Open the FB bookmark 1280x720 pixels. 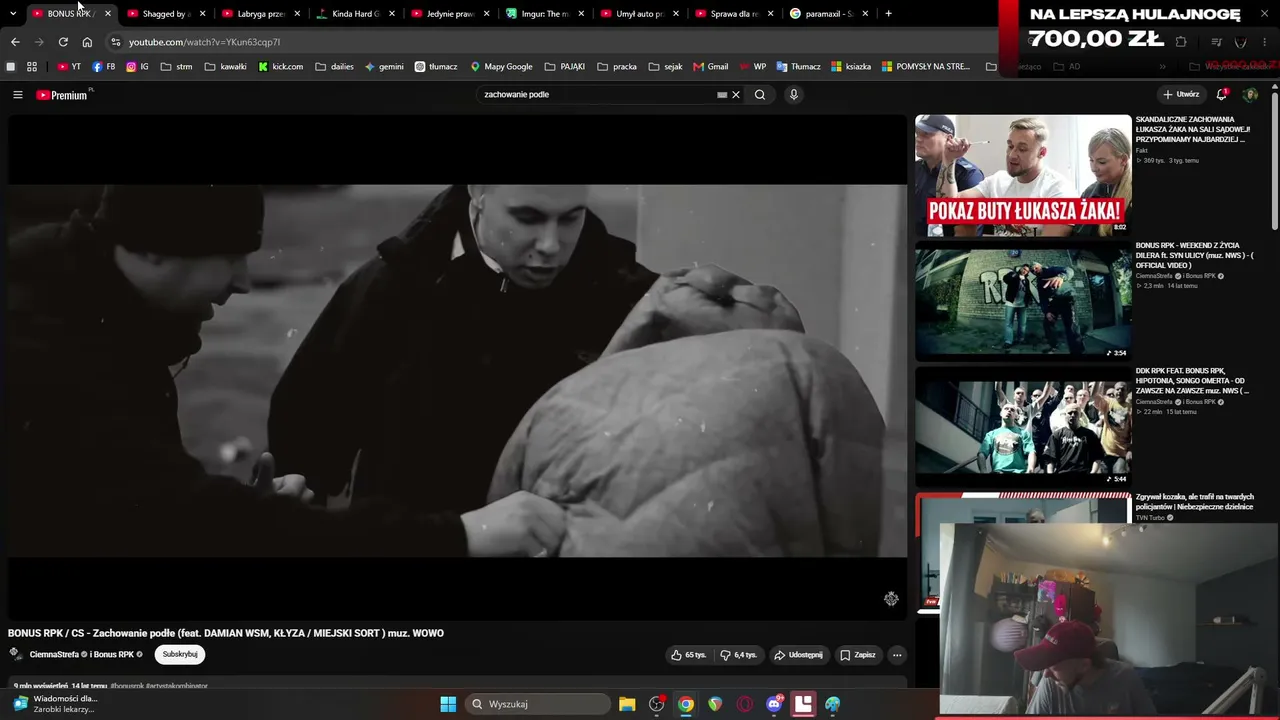pyautogui.click(x=103, y=67)
